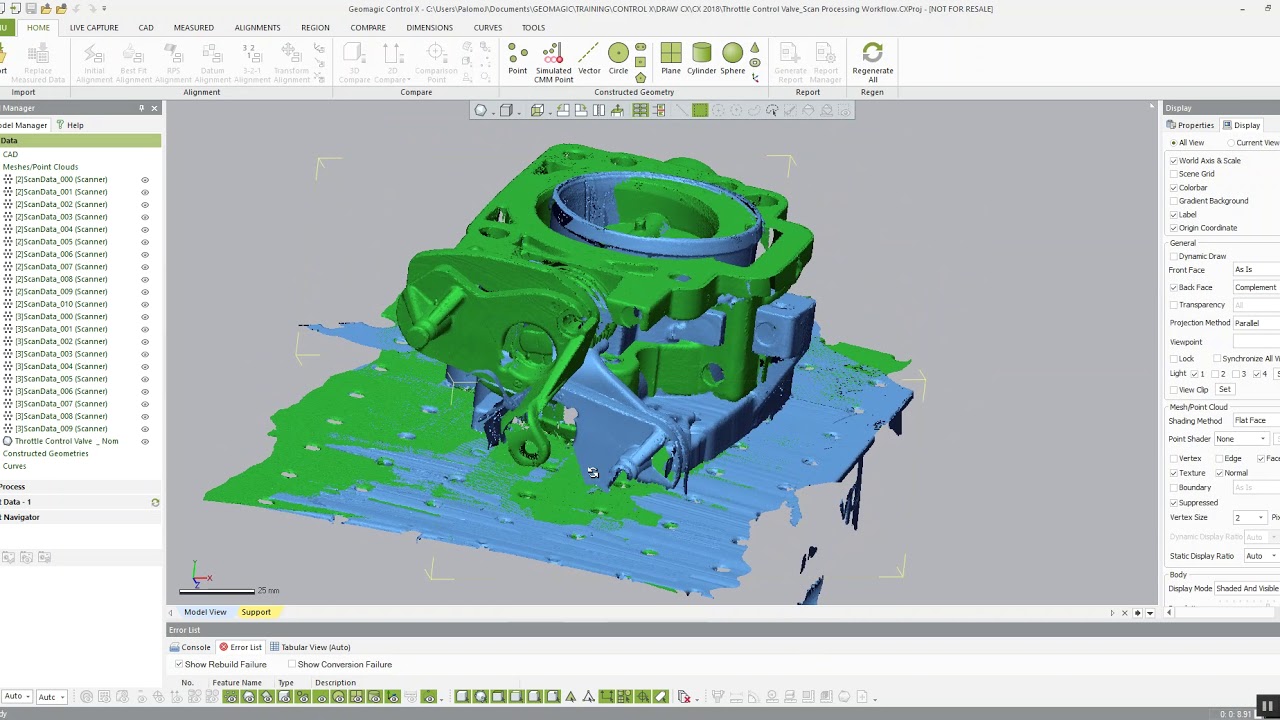Screen dimensions: 1280x720
Task: Open the Shading Method dropdown
Action: pos(1256,421)
